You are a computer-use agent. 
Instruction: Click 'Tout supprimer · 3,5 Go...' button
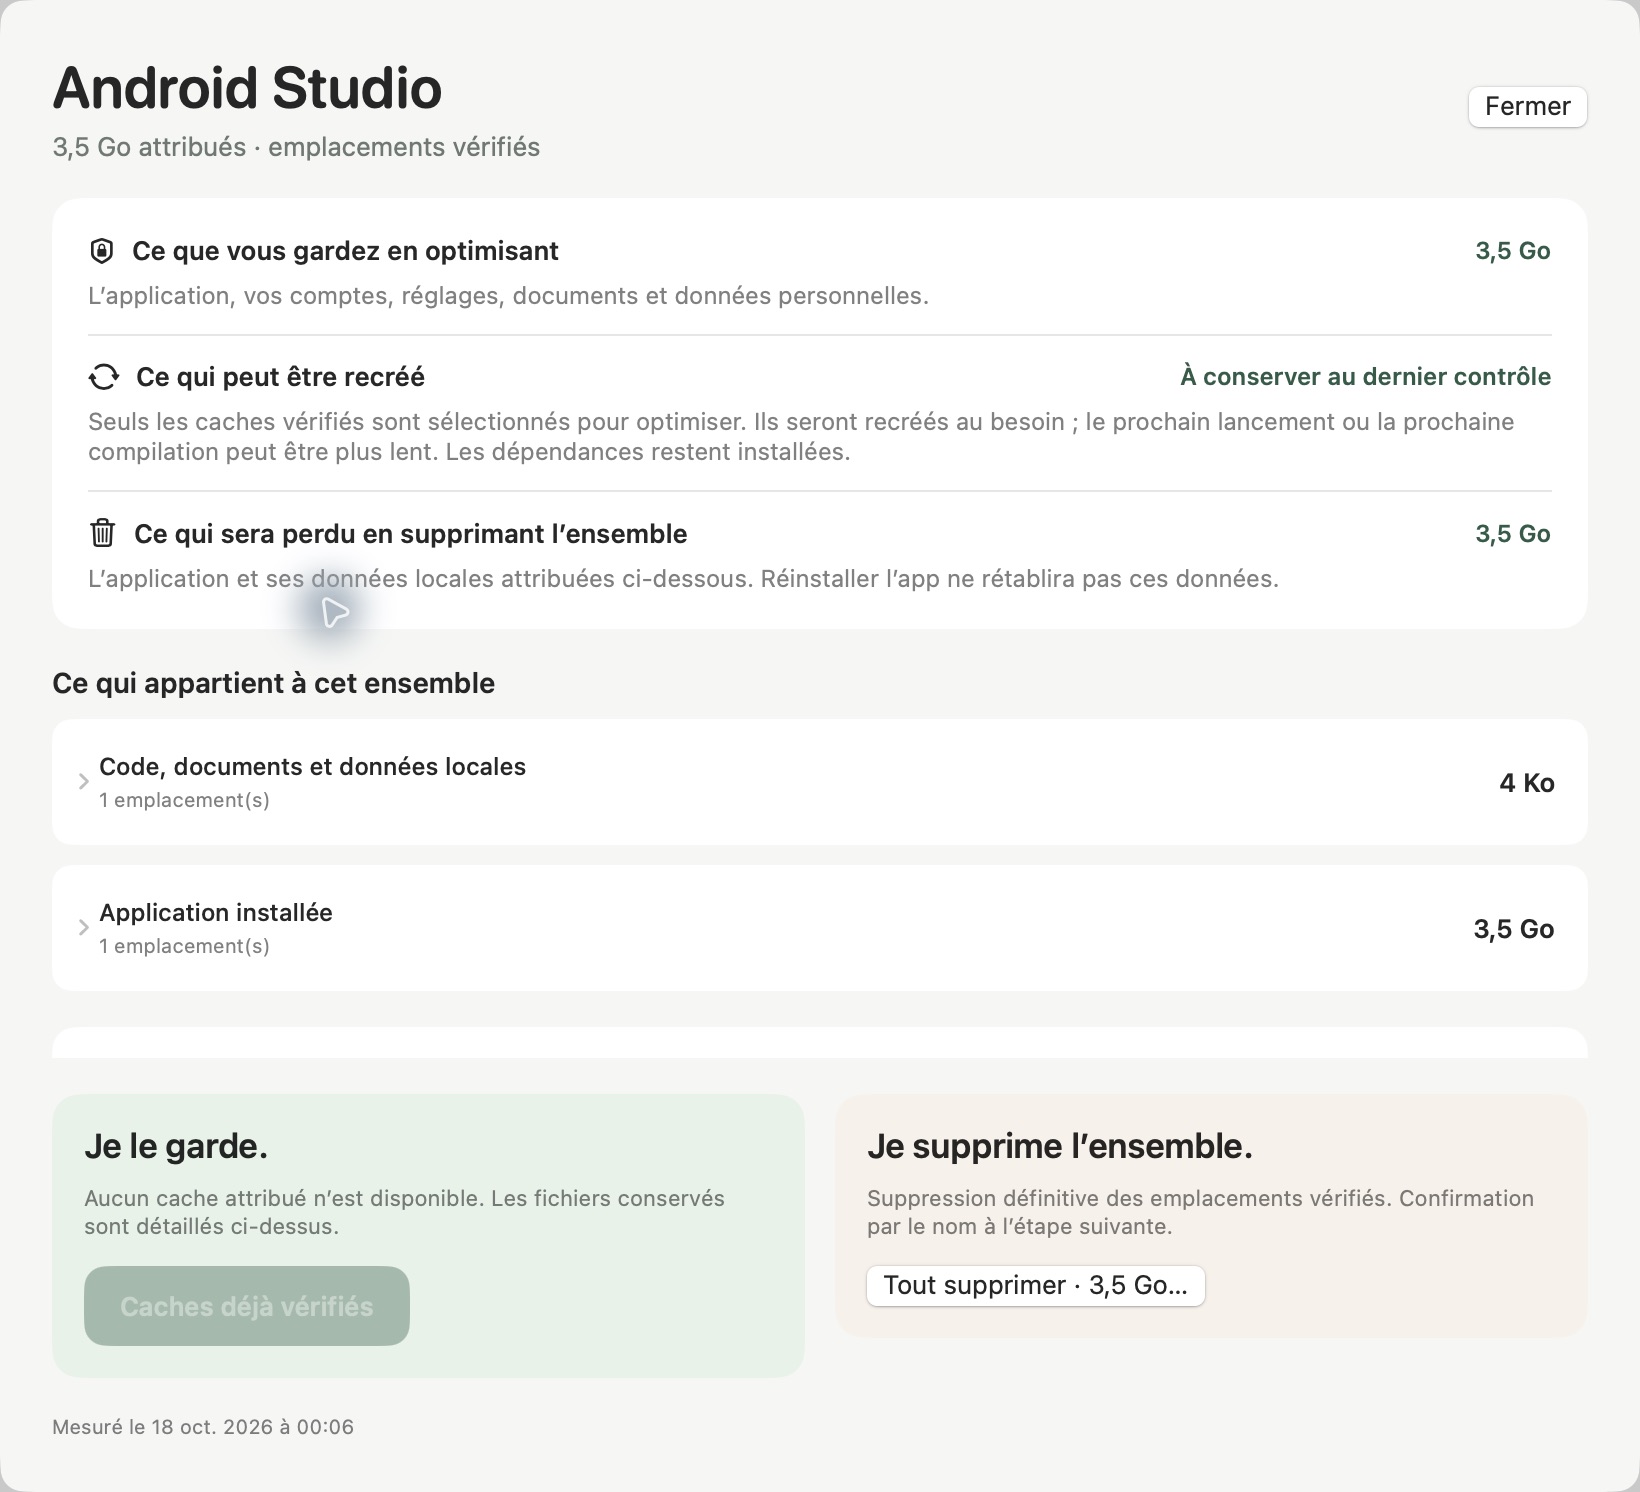coord(1035,1285)
